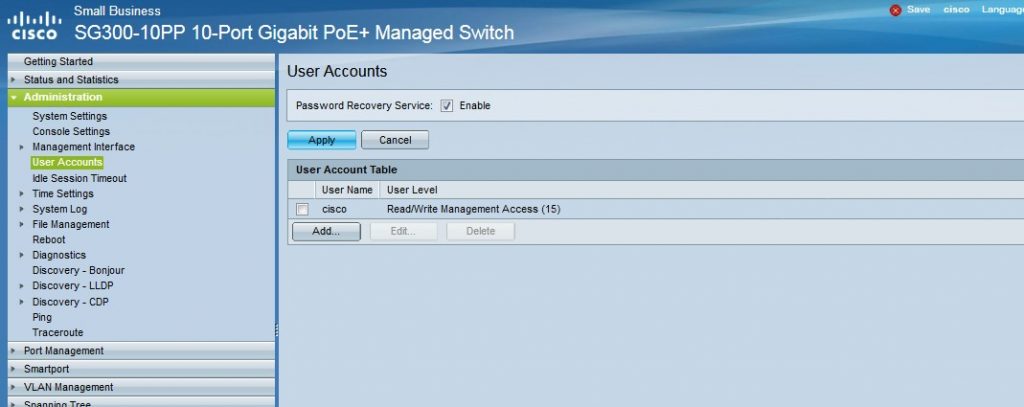
Task: Click User Level column header
Action: tap(412, 190)
